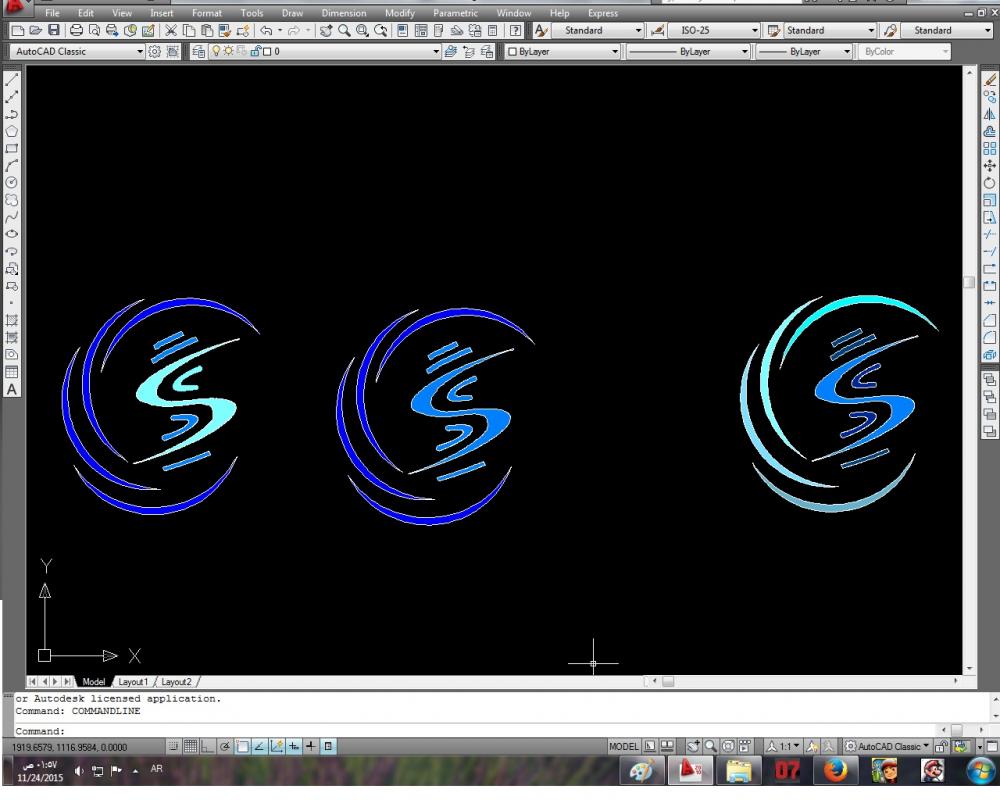The height and width of the screenshot is (800, 1000).
Task: Click the Plot (print) icon
Action: (76, 30)
